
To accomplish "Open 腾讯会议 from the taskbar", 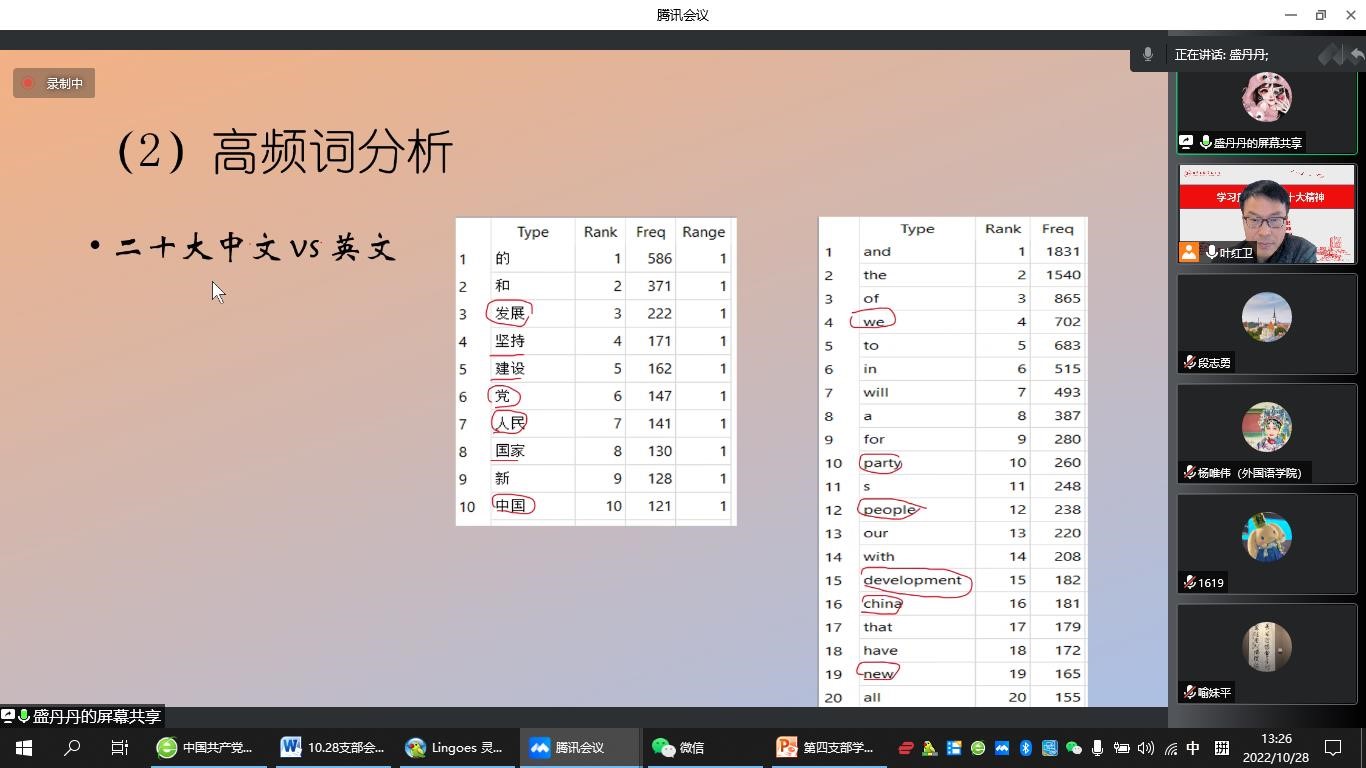I will click(579, 748).
